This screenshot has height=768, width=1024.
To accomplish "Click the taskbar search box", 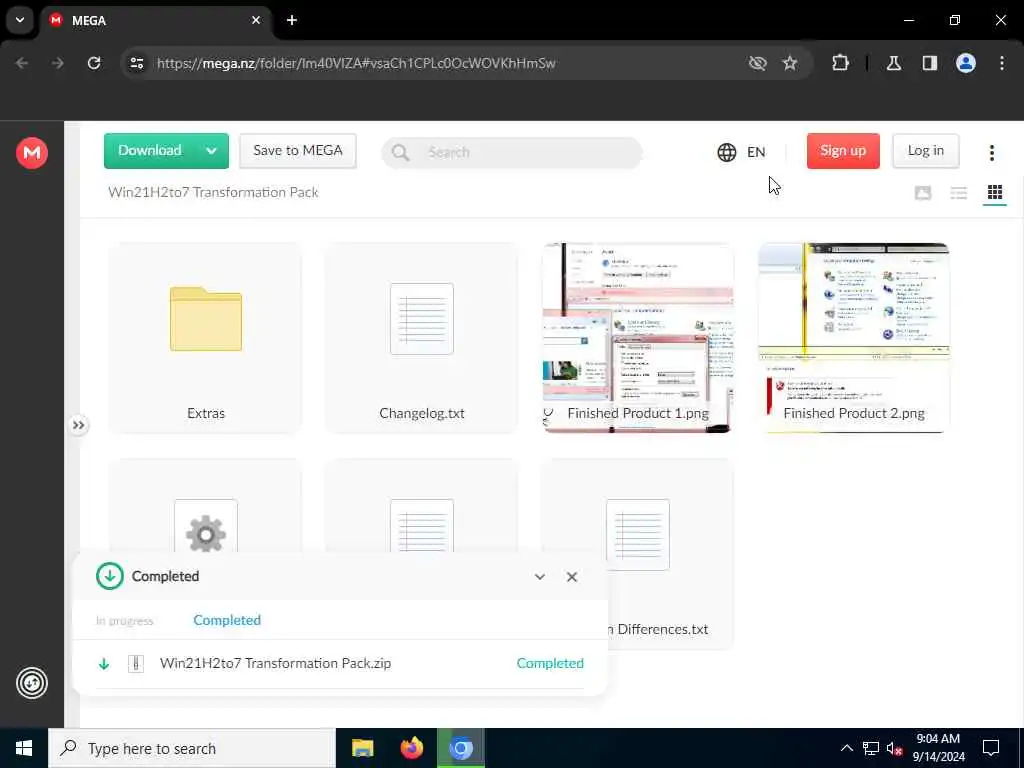I will tap(192, 748).
